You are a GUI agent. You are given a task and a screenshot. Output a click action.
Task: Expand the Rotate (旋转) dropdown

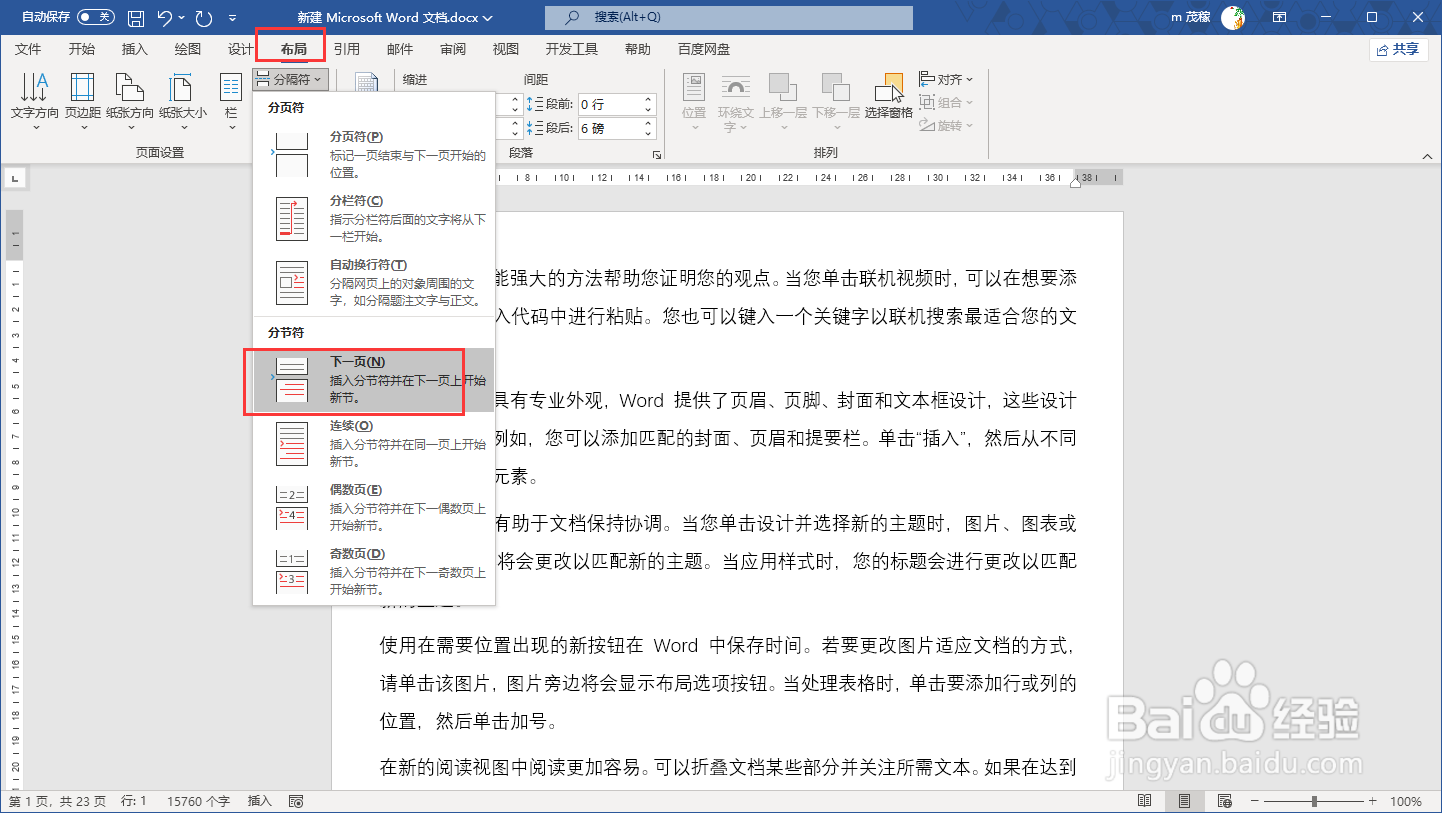946,125
